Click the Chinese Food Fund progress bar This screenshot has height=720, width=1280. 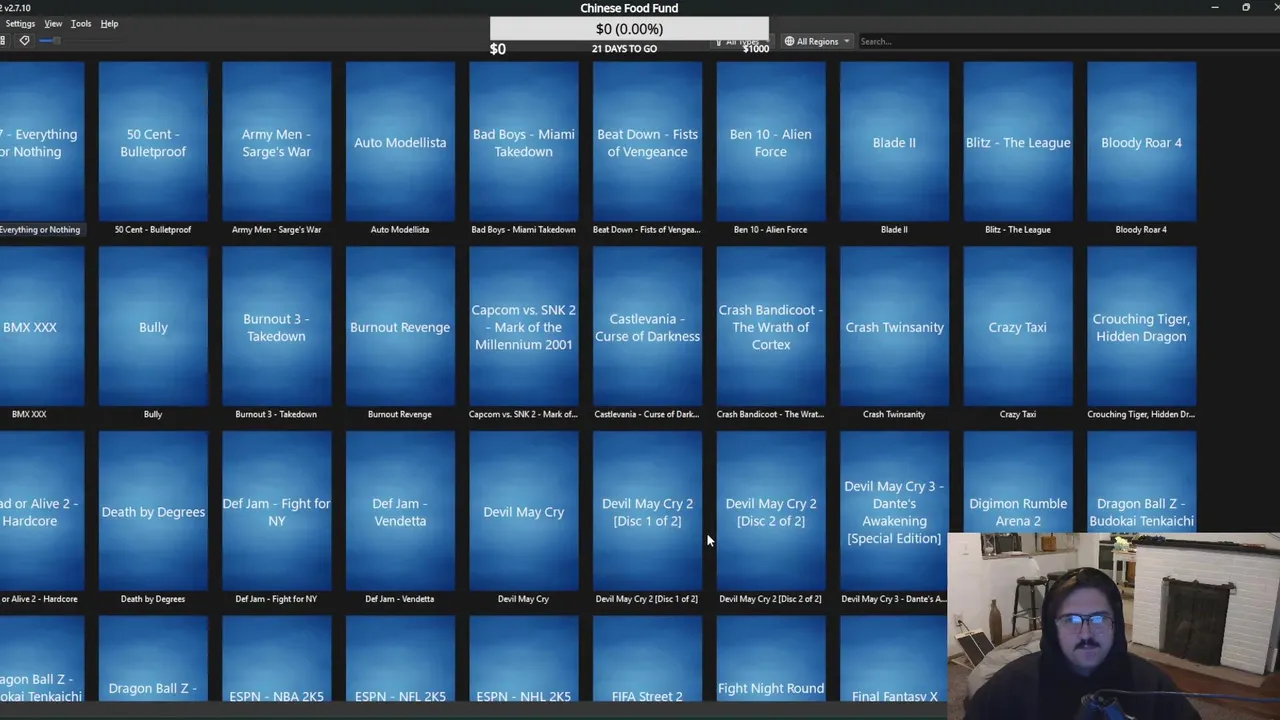click(x=629, y=29)
